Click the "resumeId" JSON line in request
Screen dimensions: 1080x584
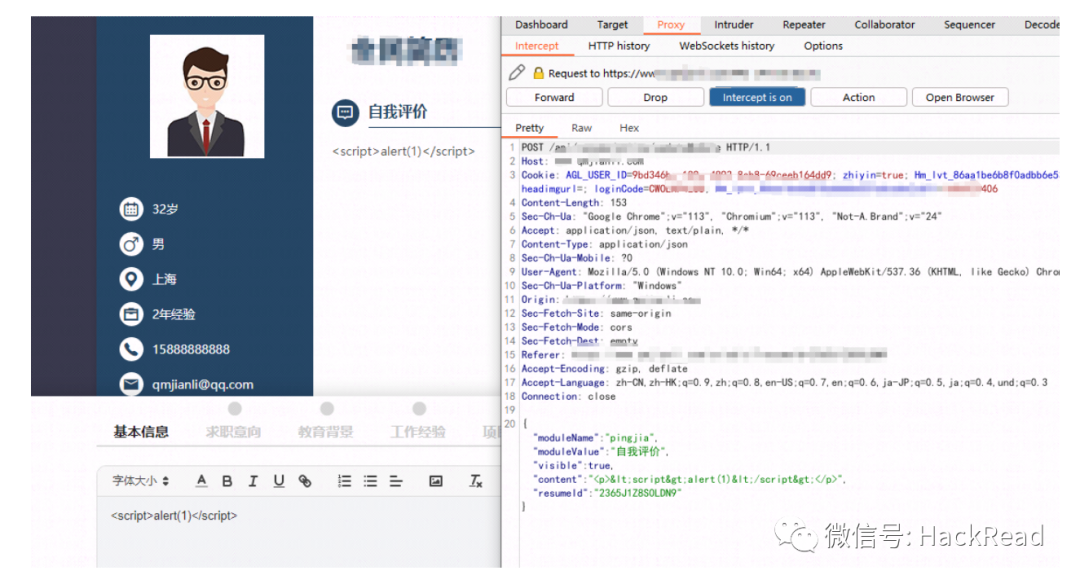click(608, 493)
